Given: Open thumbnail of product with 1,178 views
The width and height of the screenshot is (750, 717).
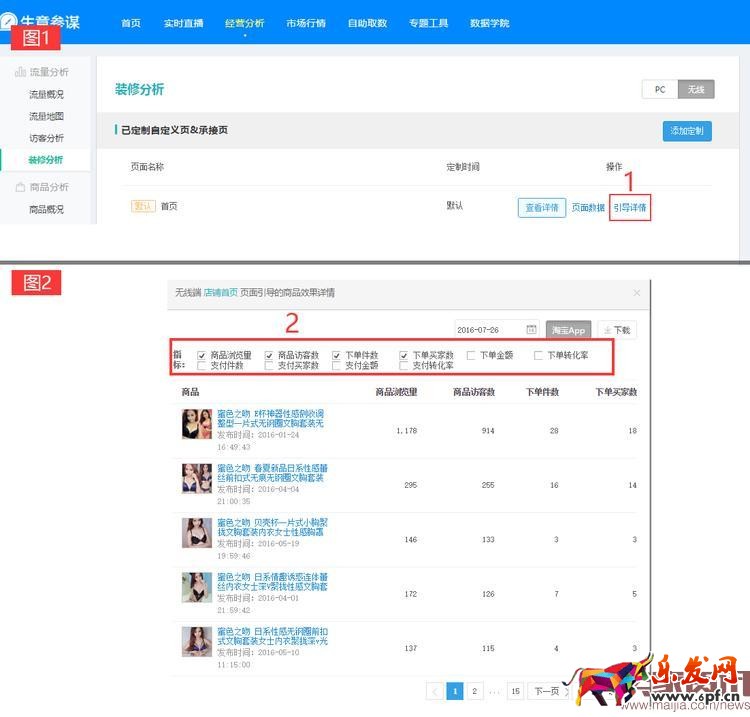Looking at the screenshot, I should (x=197, y=424).
